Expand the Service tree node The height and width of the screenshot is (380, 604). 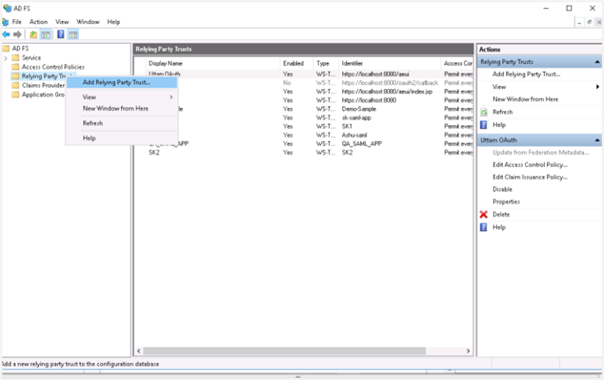click(x=5, y=58)
